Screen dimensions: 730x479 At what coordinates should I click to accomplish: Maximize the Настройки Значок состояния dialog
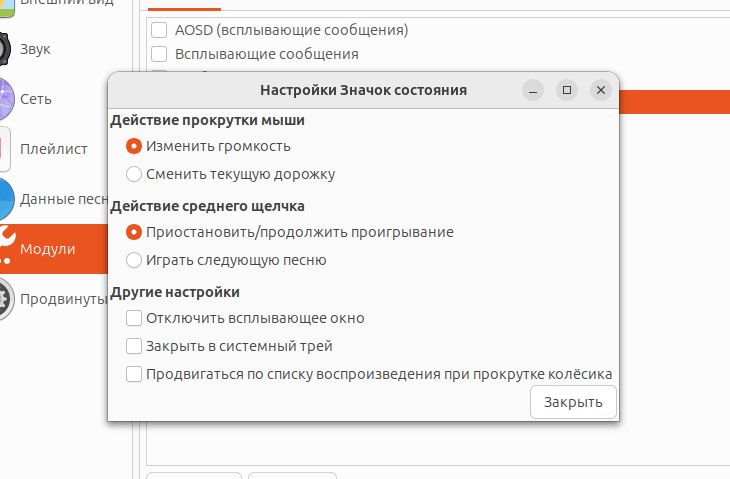click(567, 90)
